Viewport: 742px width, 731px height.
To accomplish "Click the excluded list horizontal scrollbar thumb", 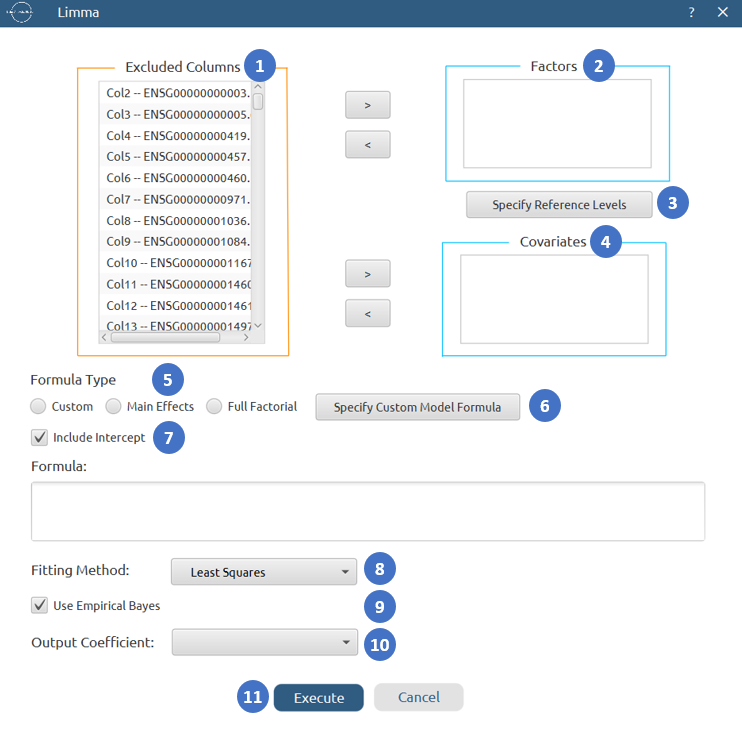I will coord(165,337).
